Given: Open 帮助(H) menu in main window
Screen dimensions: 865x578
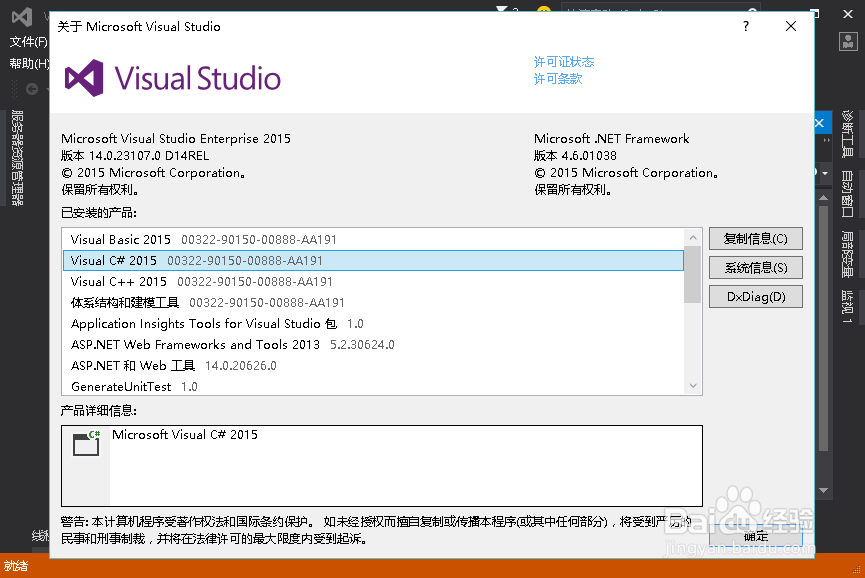Looking at the screenshot, I should (29, 63).
